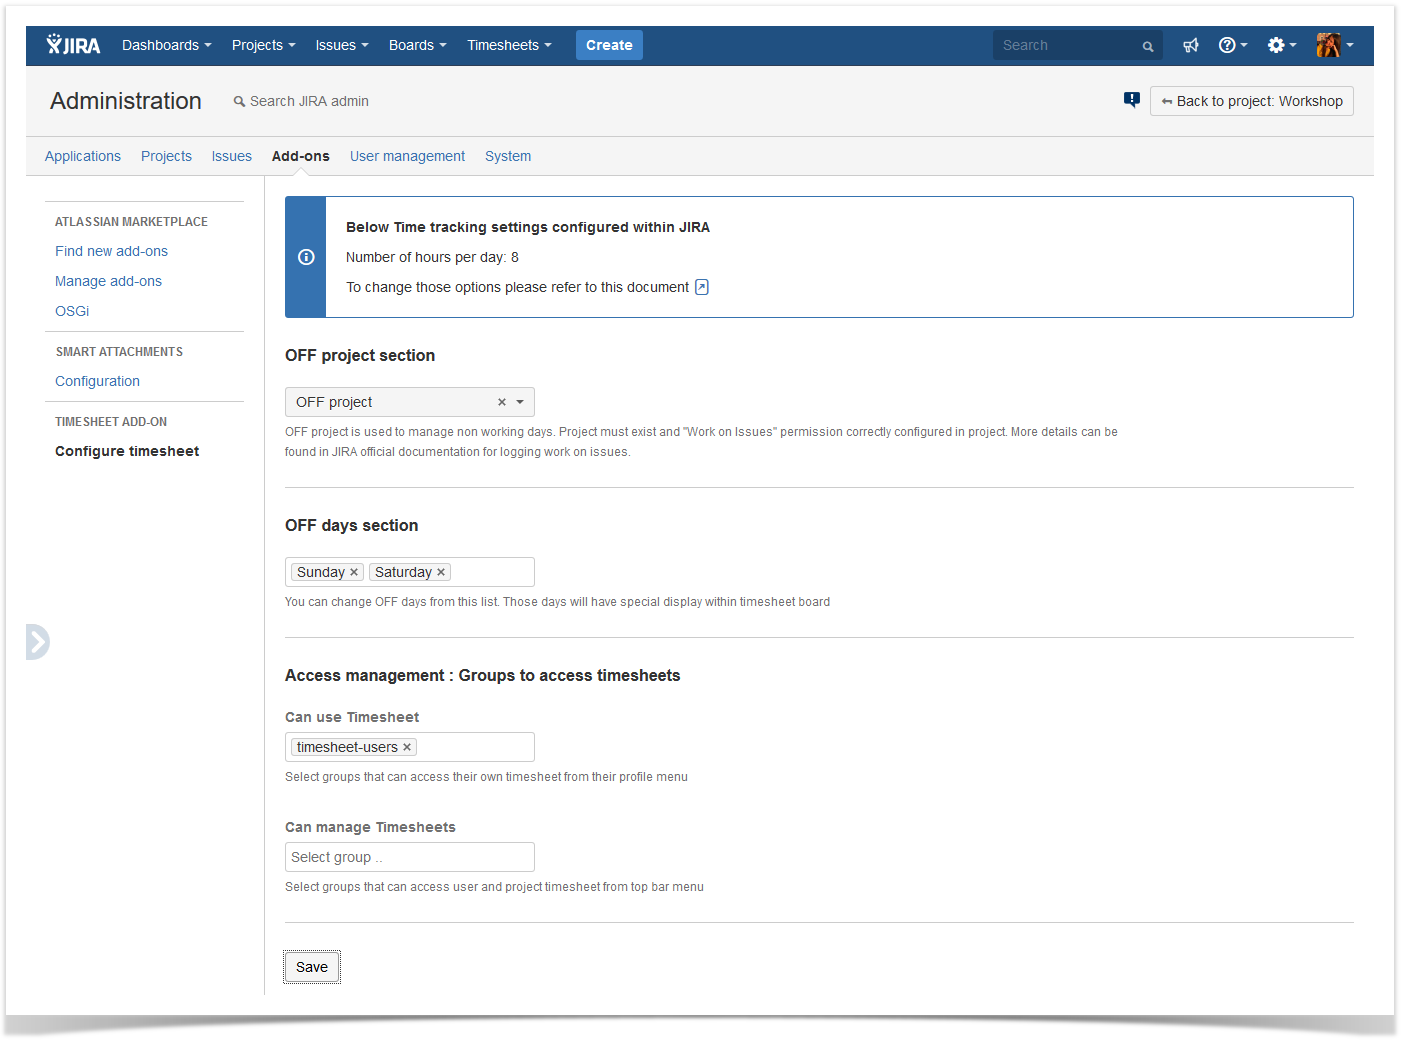Go Back to project: Workshop
Screen dimensions: 1408x1044
coord(1252,101)
